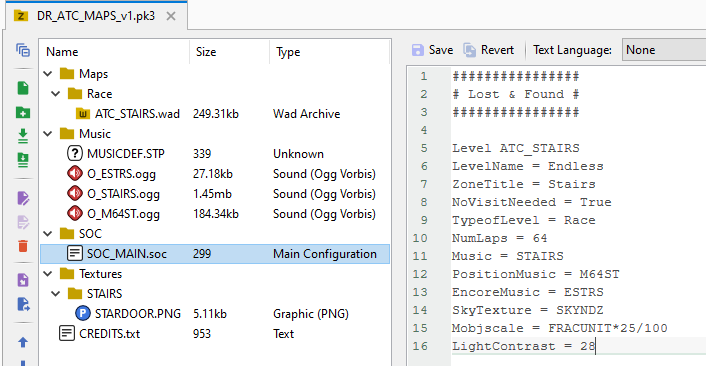Open the Text Language dropdown
This screenshot has width=706, height=366.
pos(664,50)
